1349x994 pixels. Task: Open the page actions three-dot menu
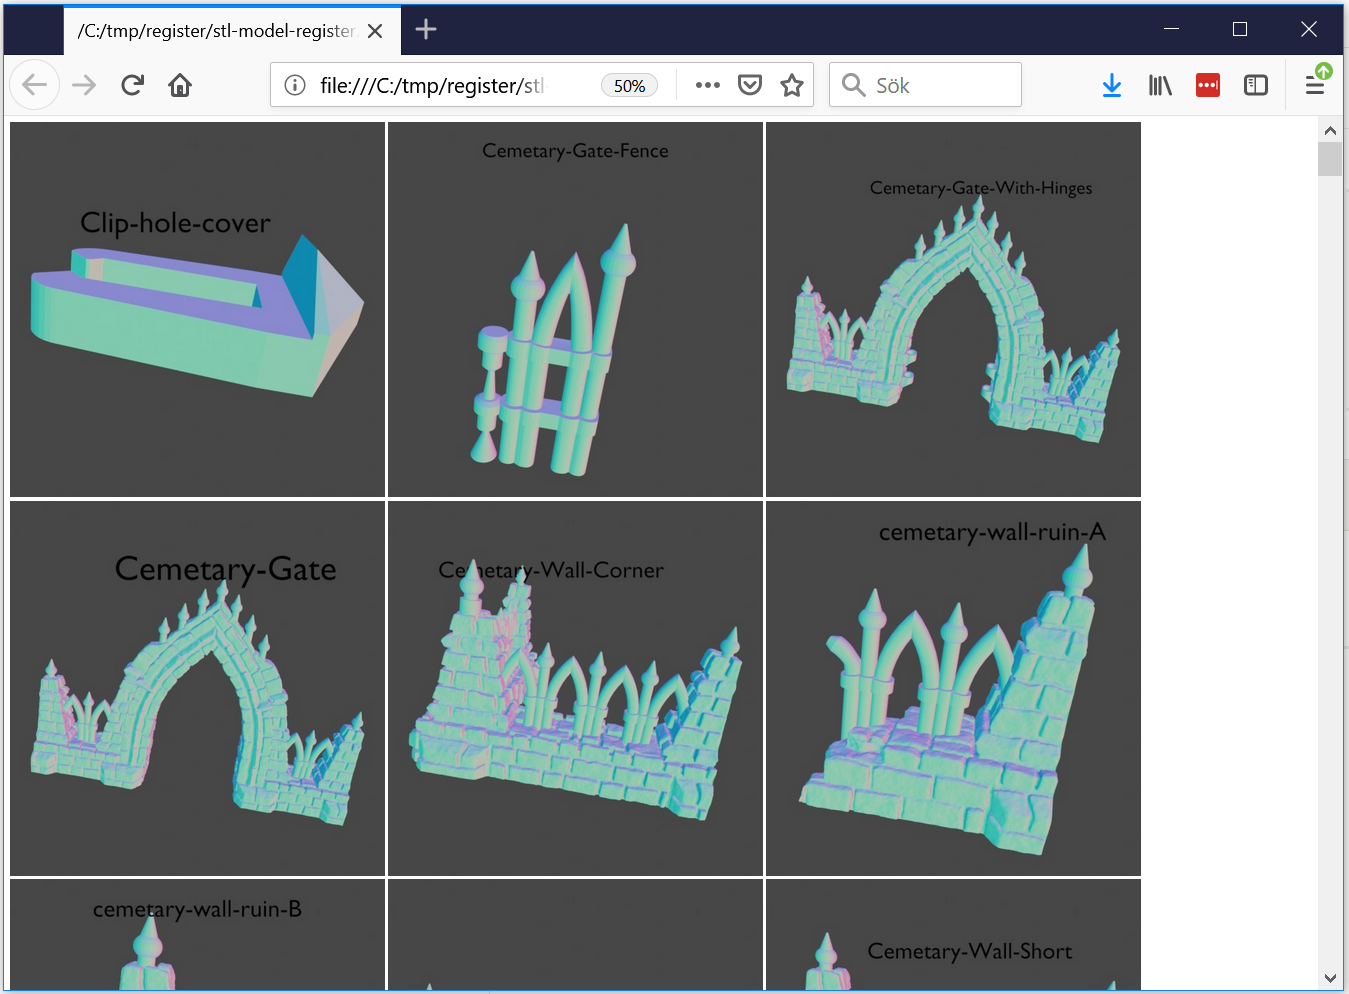(x=708, y=85)
